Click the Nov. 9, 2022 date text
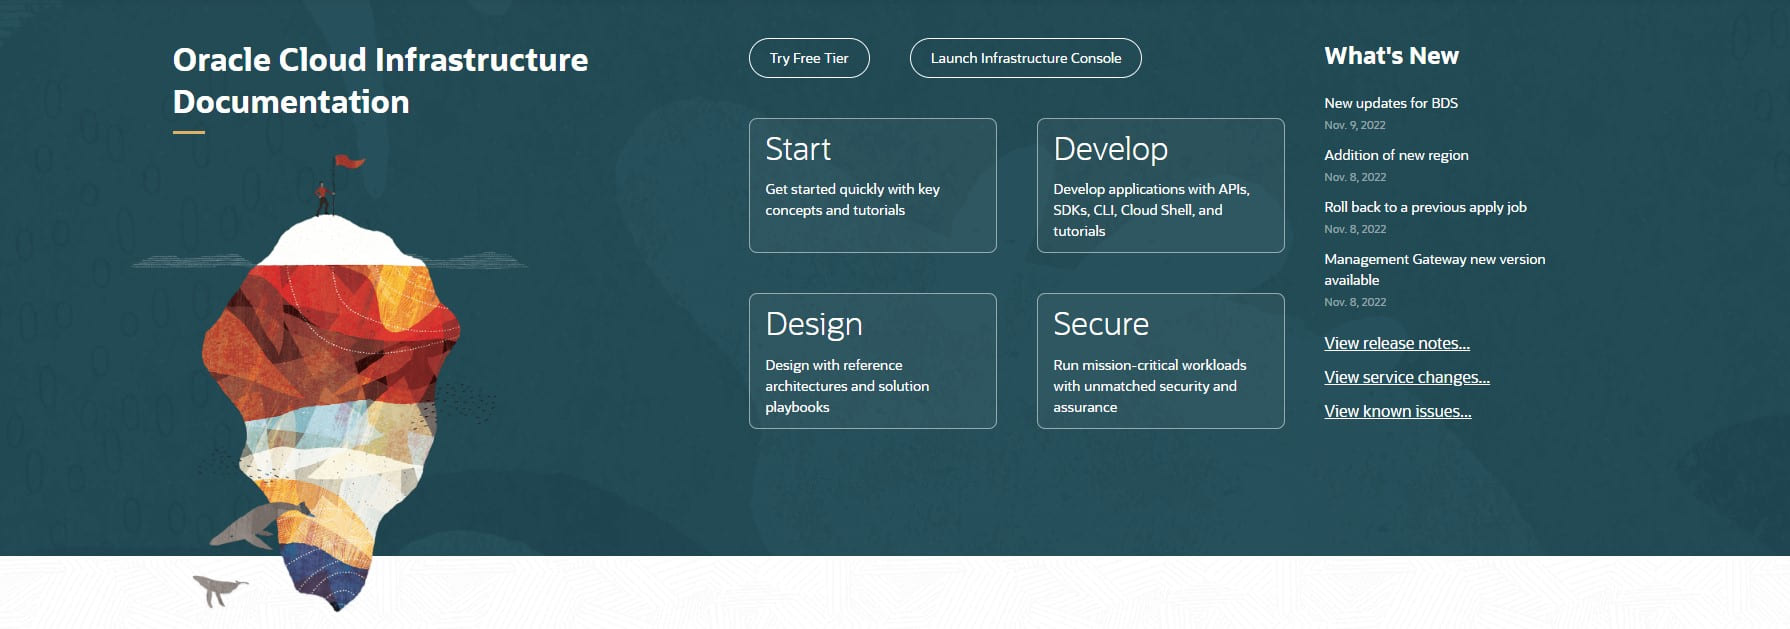This screenshot has width=1790, height=629. 1354,125
